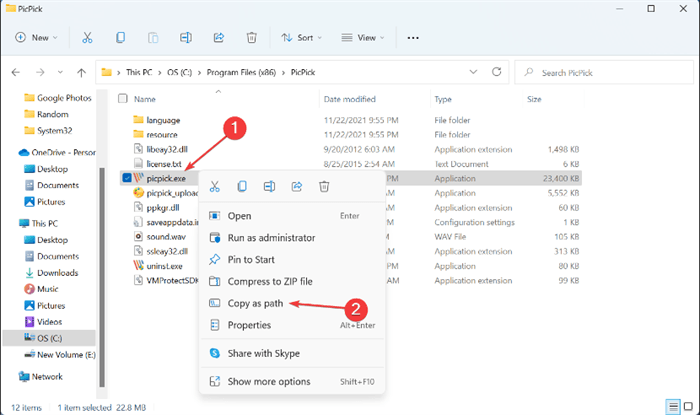
Task: Choose Show more options
Action: click(x=292, y=382)
